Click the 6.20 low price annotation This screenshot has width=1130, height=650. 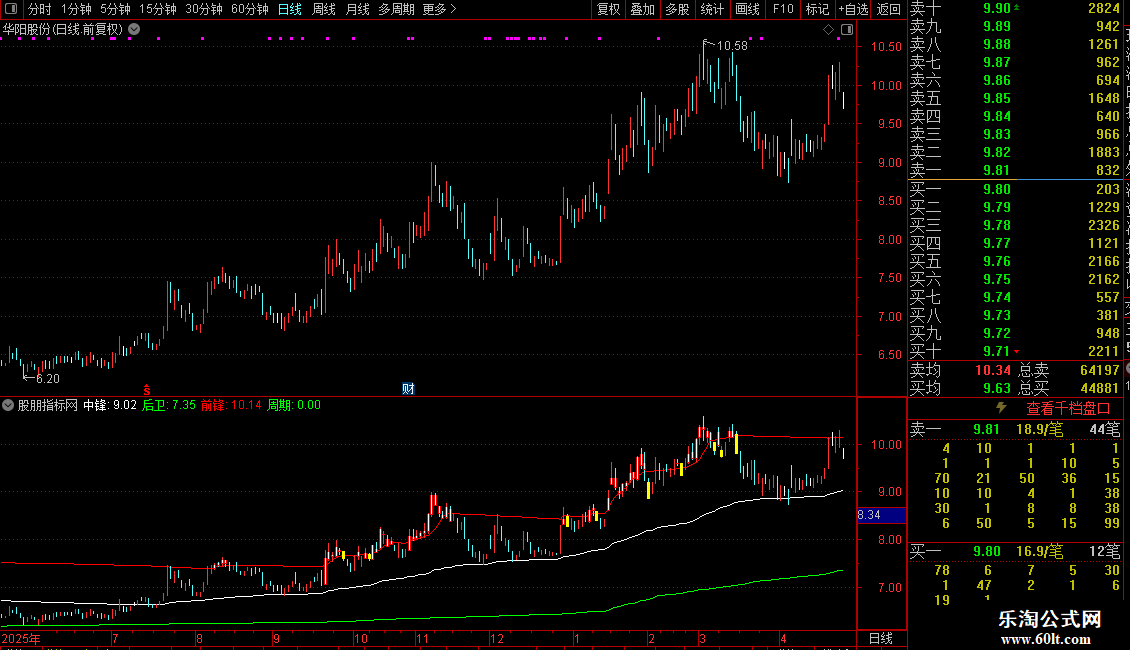(x=48, y=379)
